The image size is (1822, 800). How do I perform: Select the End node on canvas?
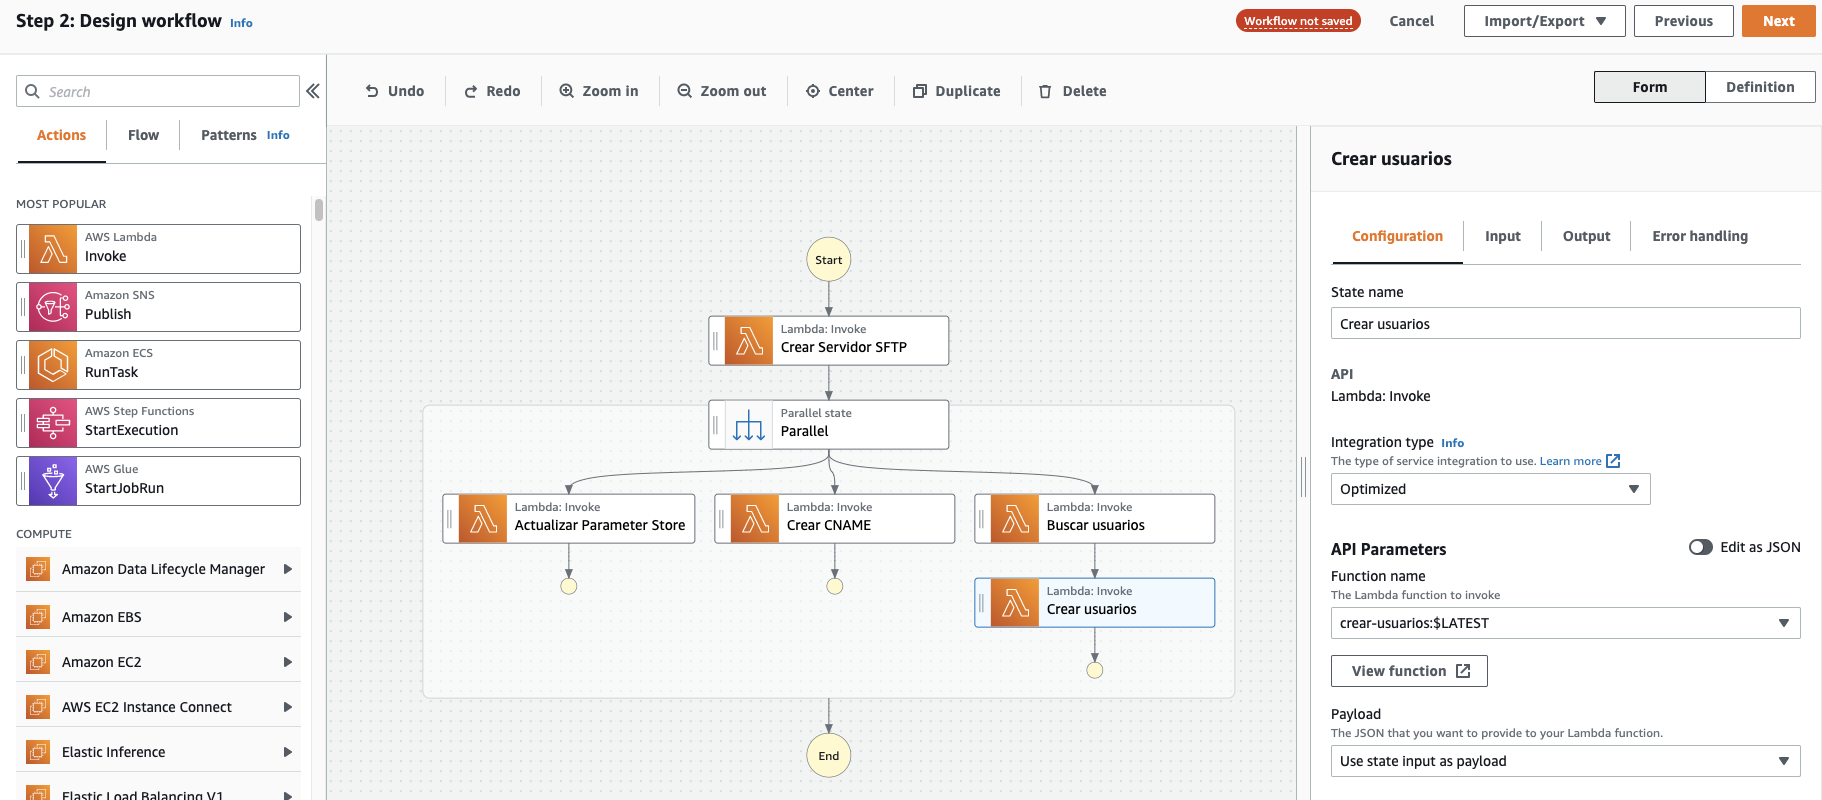(829, 756)
